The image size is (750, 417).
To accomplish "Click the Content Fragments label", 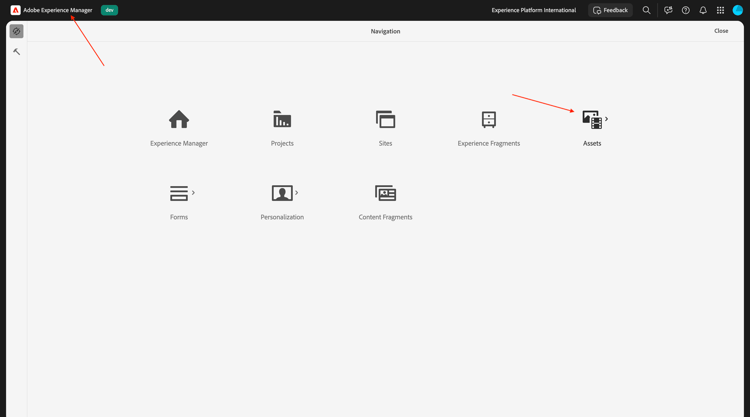I will (x=386, y=217).
